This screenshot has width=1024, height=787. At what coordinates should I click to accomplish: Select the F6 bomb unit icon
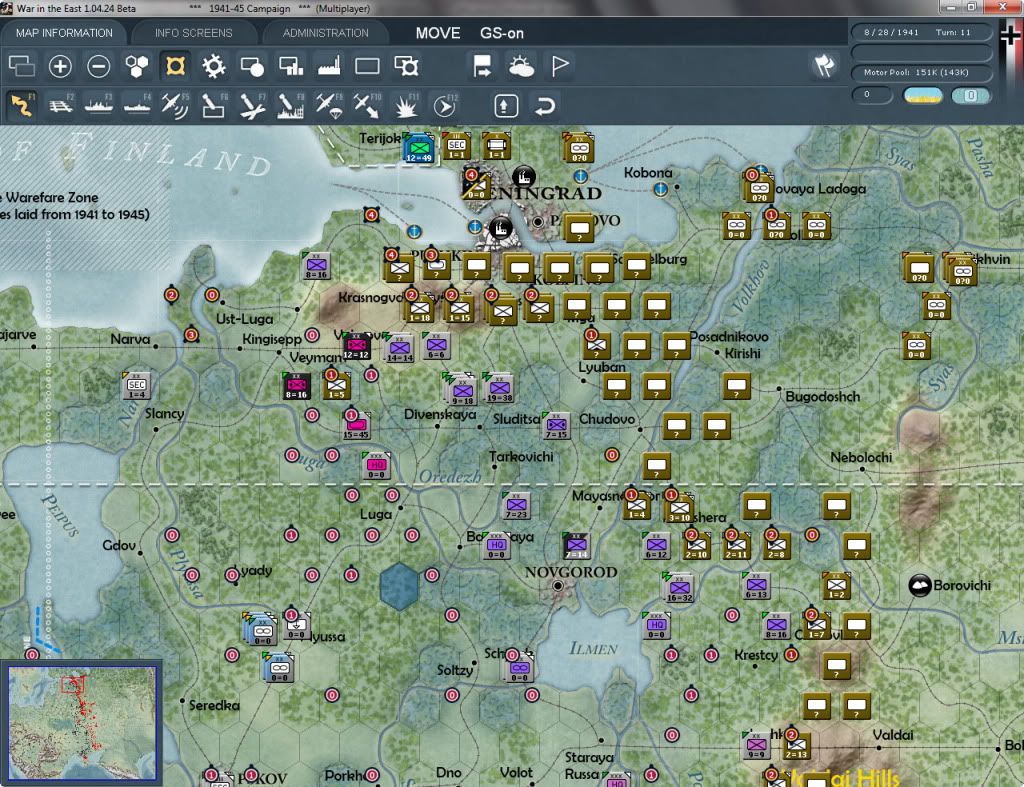pos(214,105)
